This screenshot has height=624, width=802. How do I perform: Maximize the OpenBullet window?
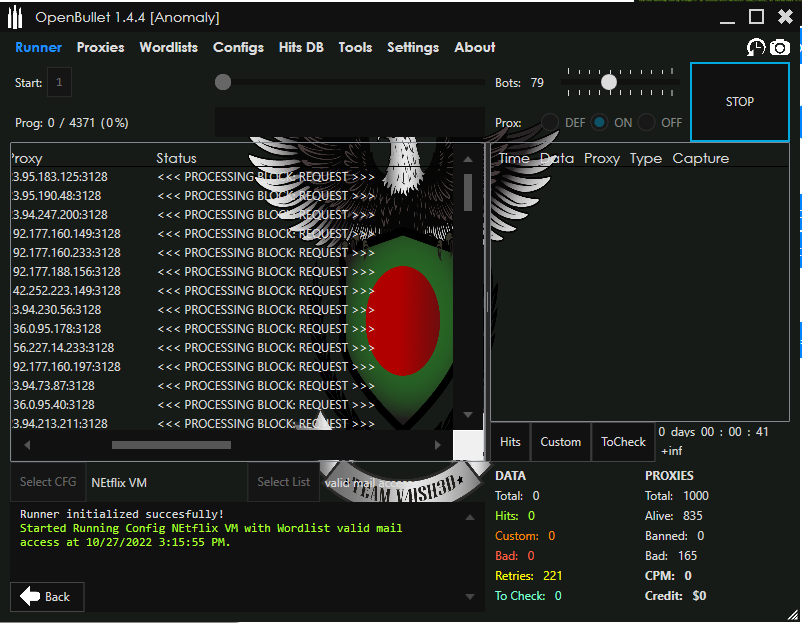(756, 17)
